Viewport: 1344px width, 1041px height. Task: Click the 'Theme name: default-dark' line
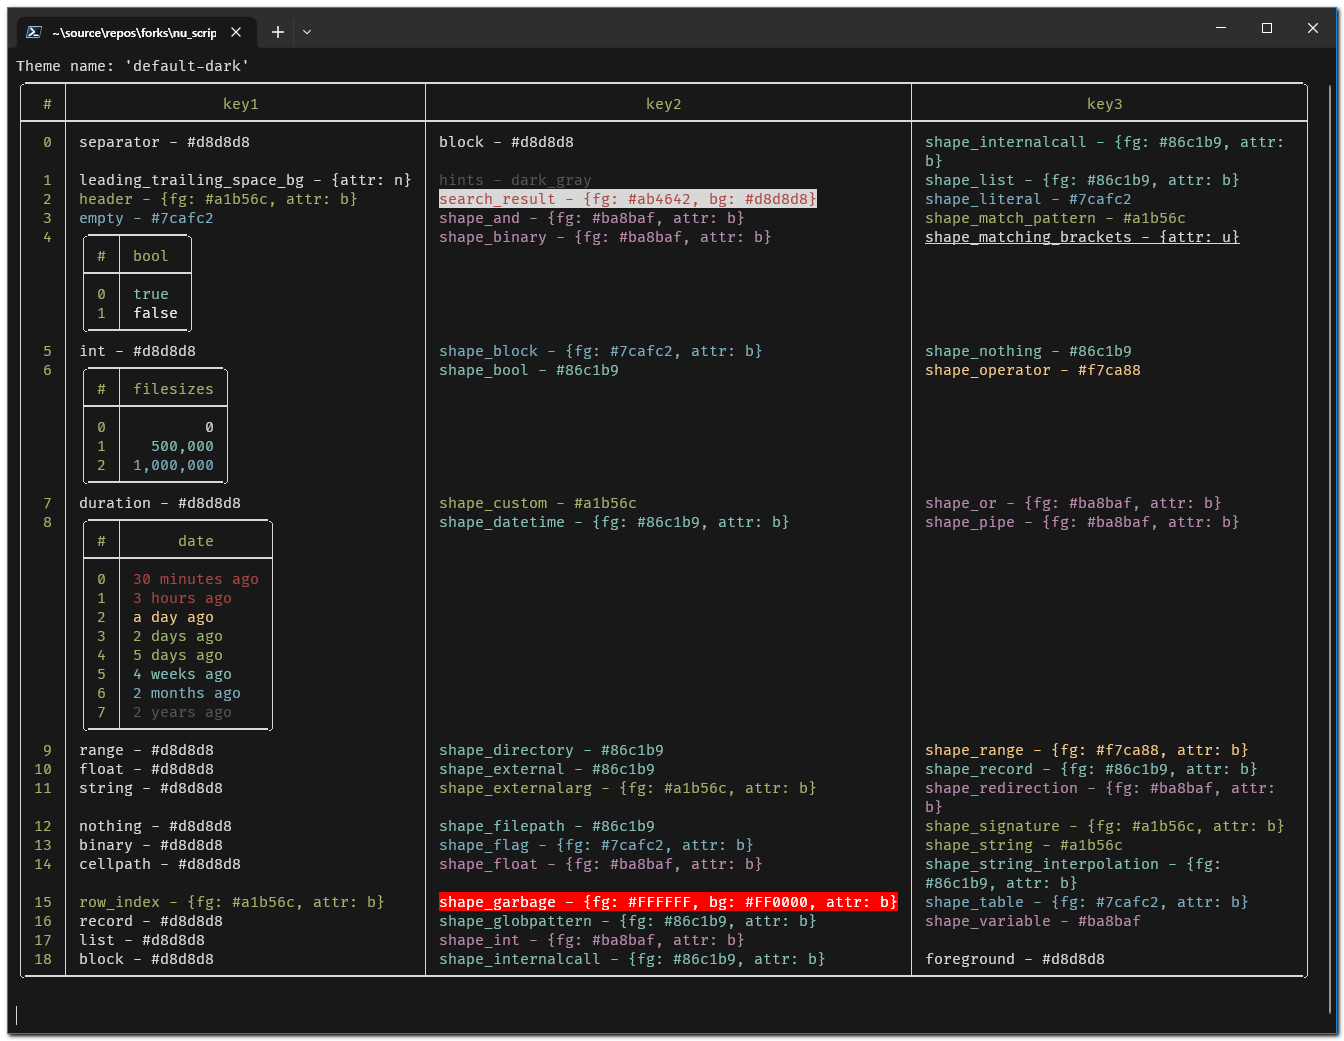(132, 66)
